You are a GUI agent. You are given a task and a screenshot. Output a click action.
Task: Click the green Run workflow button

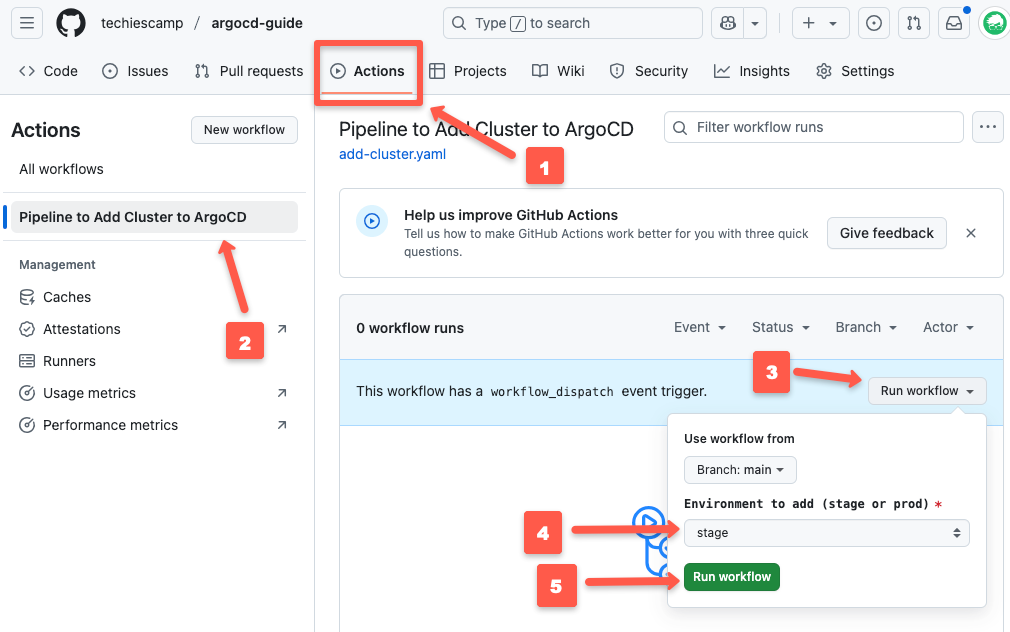(731, 577)
